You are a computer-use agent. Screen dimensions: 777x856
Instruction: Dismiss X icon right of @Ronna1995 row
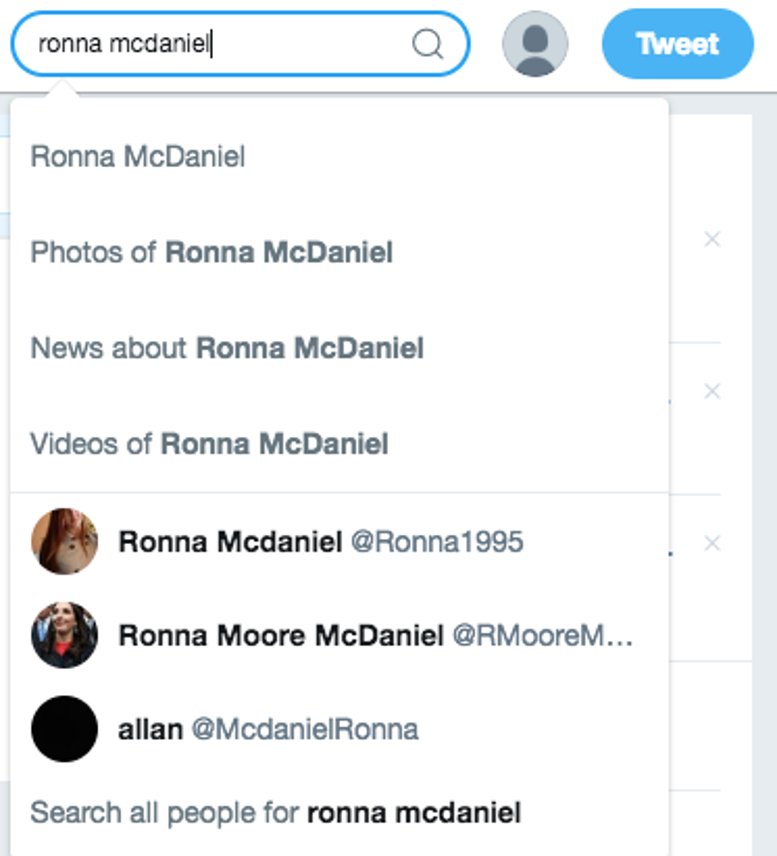click(x=712, y=543)
